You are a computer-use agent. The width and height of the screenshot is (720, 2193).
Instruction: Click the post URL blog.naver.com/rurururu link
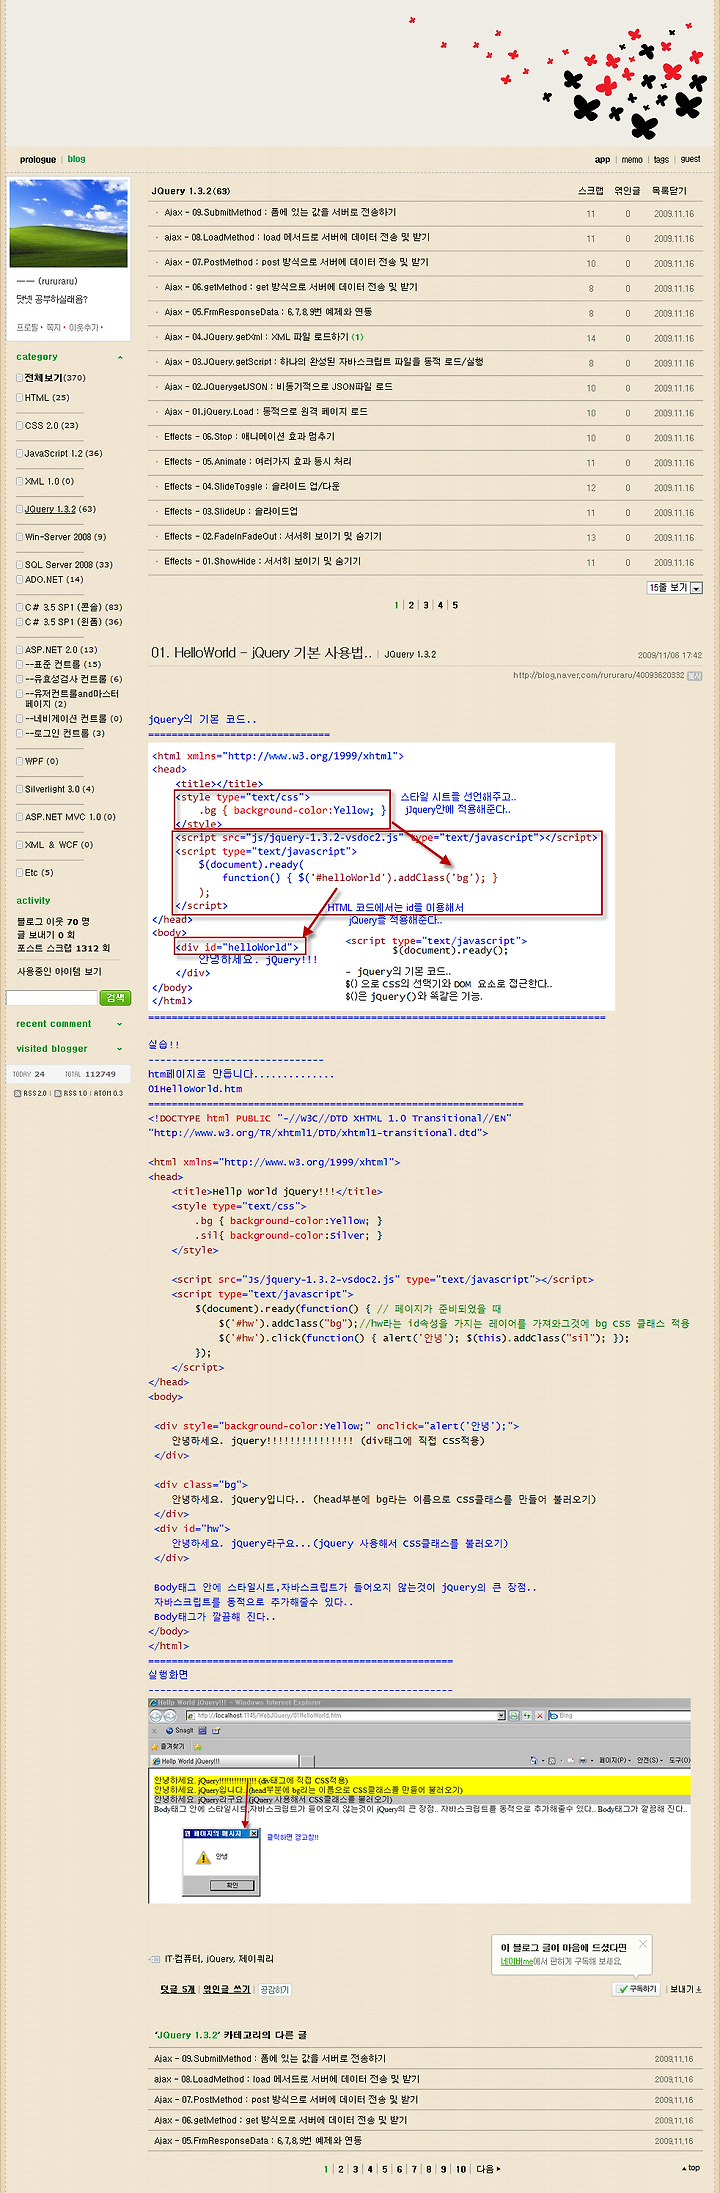(599, 676)
